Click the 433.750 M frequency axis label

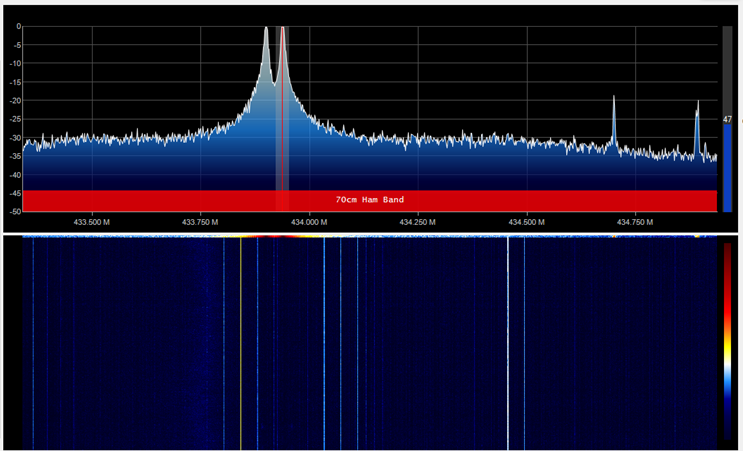200,222
